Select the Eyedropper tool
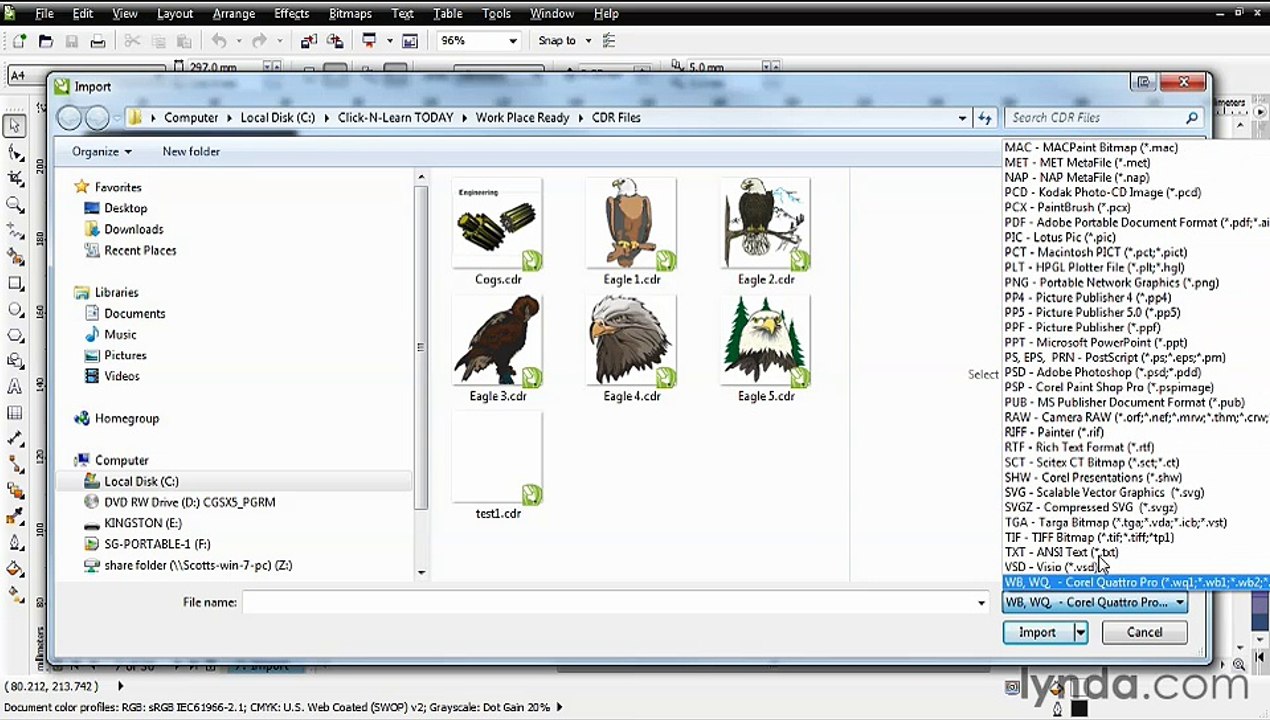The width and height of the screenshot is (1270, 720). tap(15, 517)
